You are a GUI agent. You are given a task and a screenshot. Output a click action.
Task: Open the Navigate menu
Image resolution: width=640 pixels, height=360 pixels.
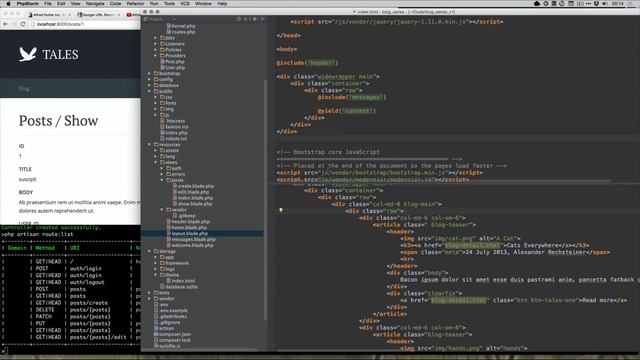pos(95,4)
